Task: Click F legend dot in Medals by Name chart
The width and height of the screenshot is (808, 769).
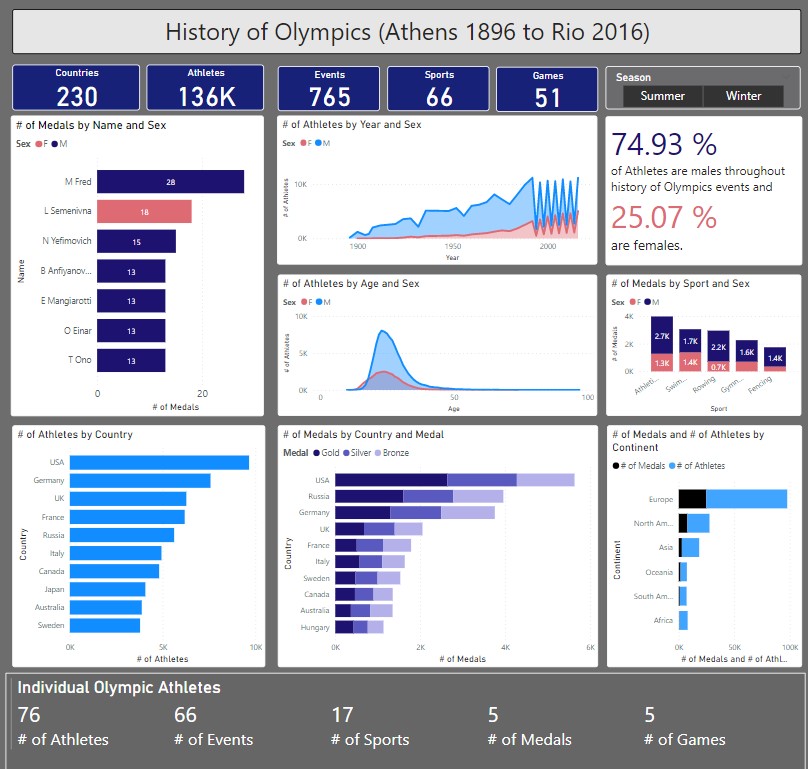Action: pos(39,144)
